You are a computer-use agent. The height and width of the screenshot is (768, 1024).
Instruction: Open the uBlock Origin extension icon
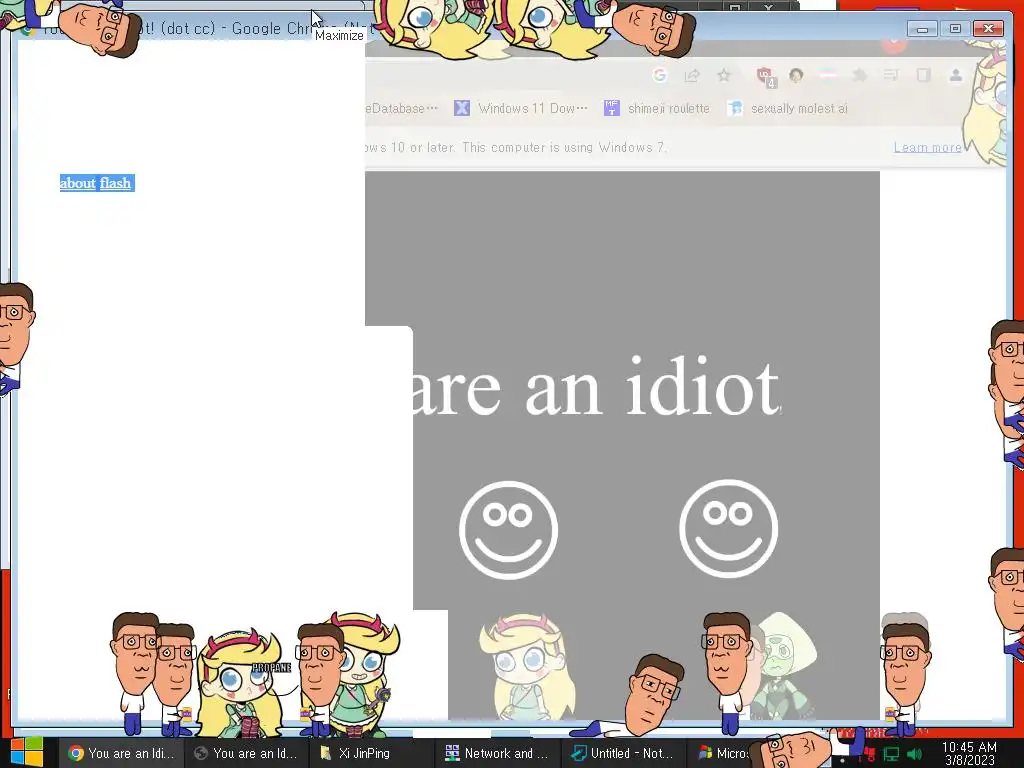coord(765,76)
